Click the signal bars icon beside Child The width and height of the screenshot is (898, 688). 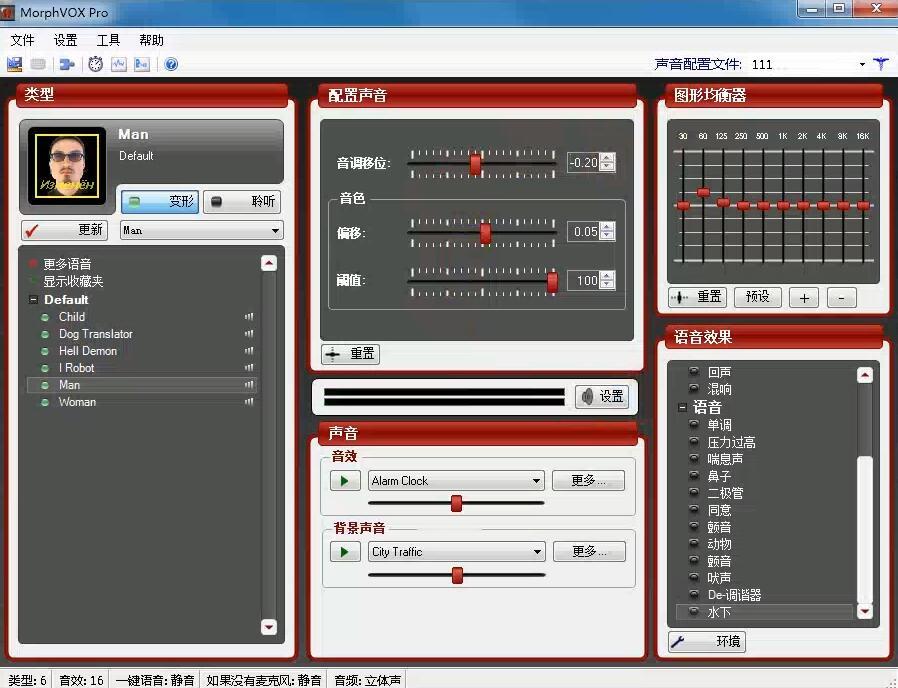249,317
